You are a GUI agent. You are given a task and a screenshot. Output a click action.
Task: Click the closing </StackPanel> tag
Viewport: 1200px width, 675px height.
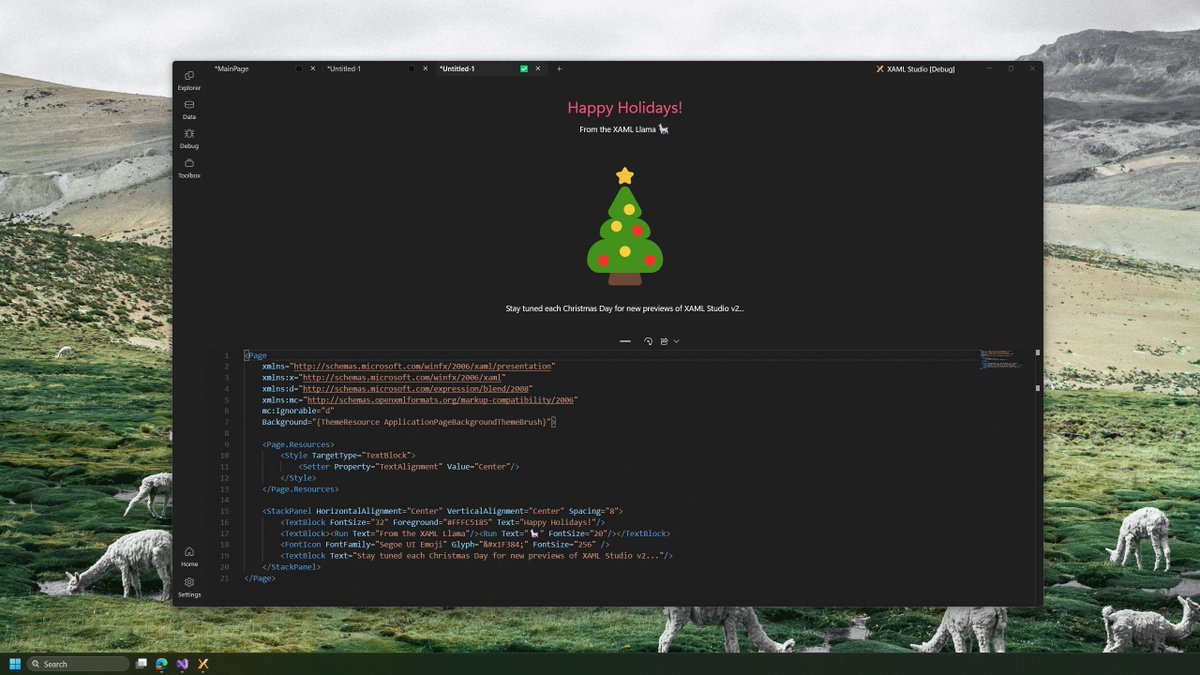[x=292, y=567]
